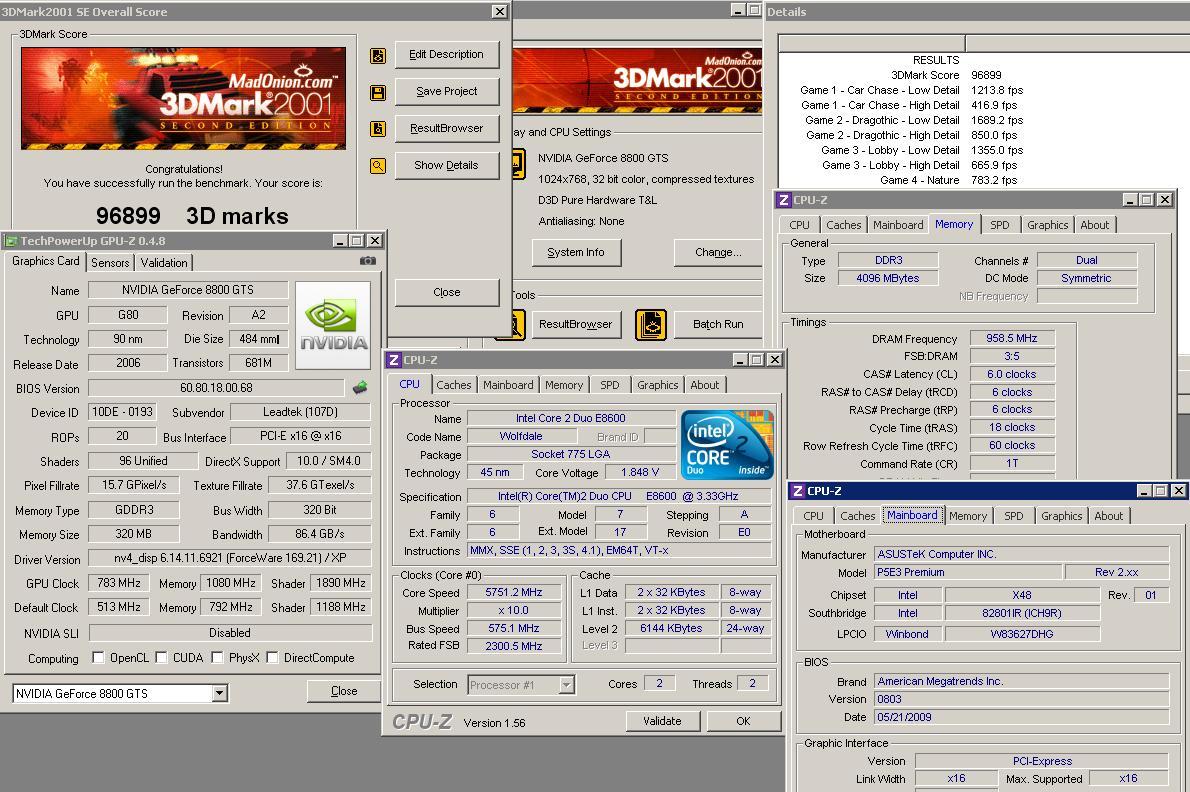Click the CPU-Z Z icon in CPU window title
The image size is (1190, 792).
pos(394,360)
